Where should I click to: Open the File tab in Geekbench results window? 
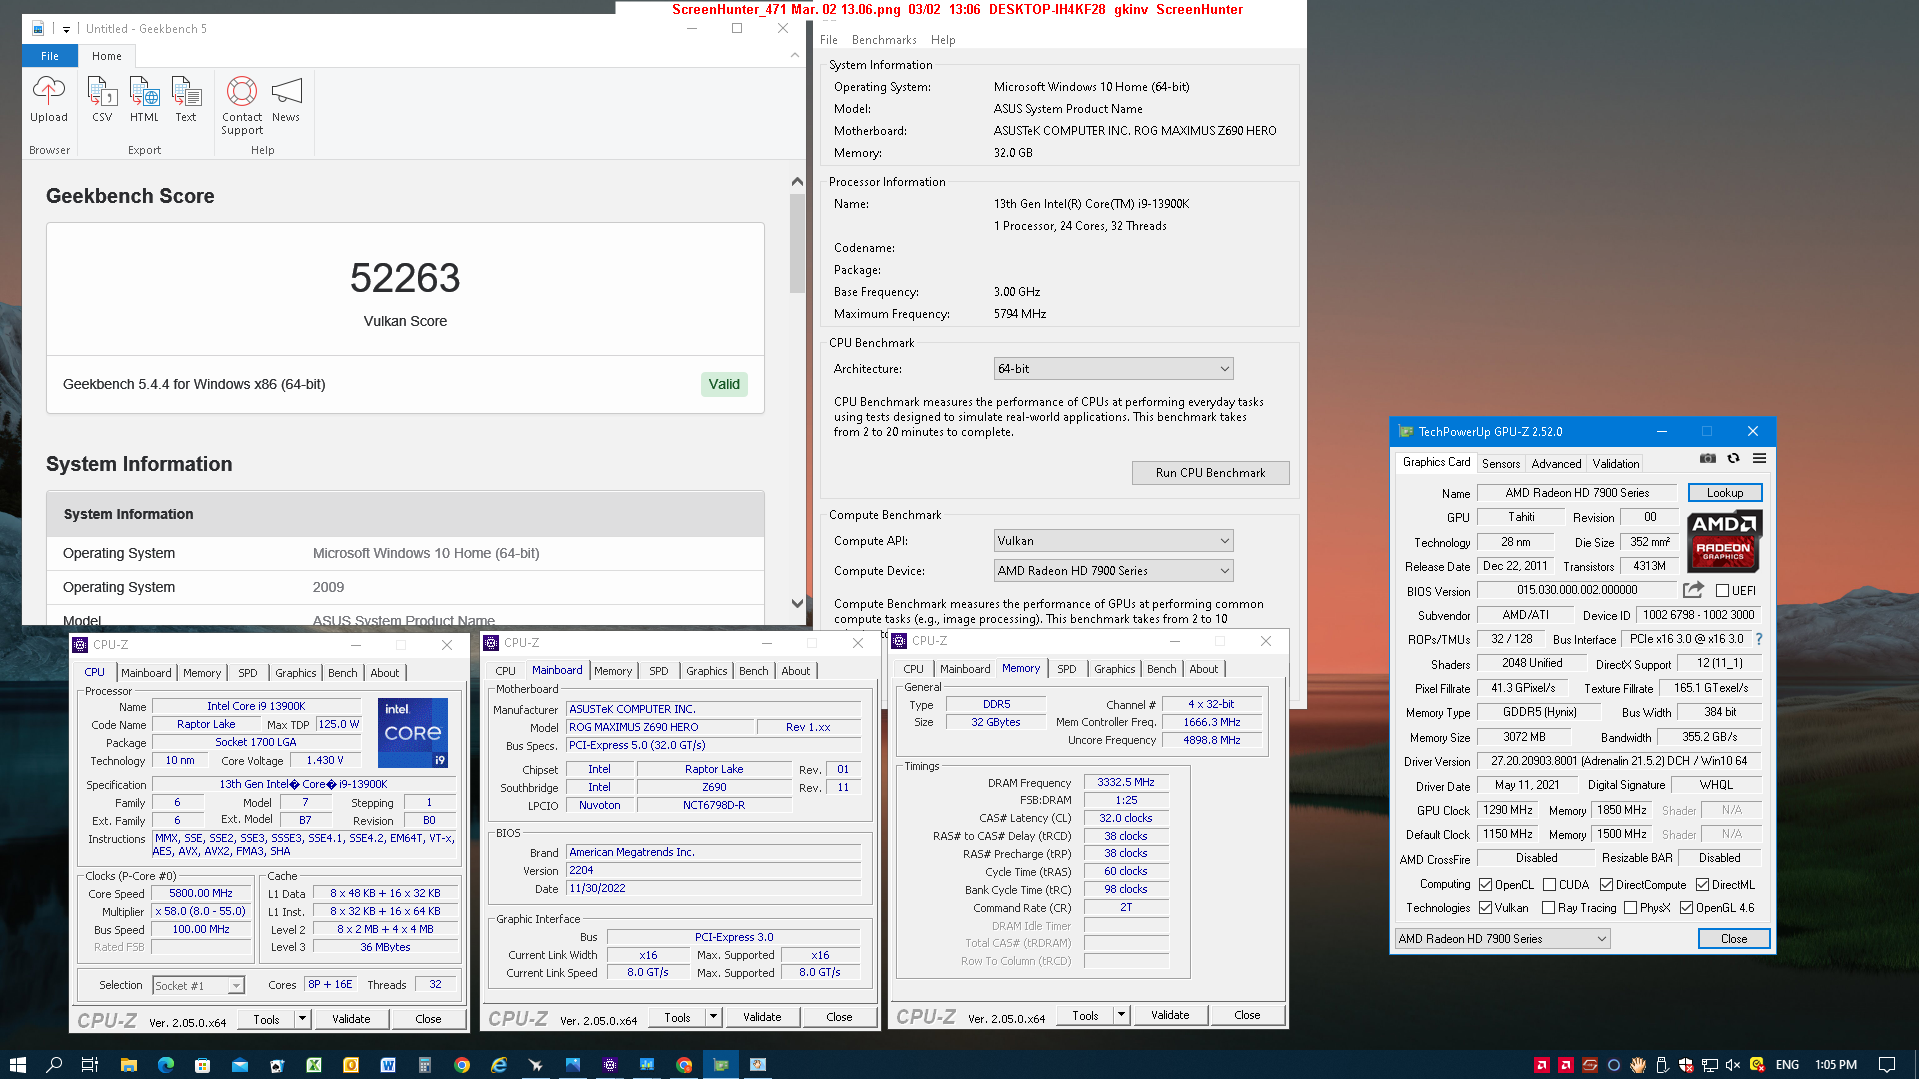[50, 56]
